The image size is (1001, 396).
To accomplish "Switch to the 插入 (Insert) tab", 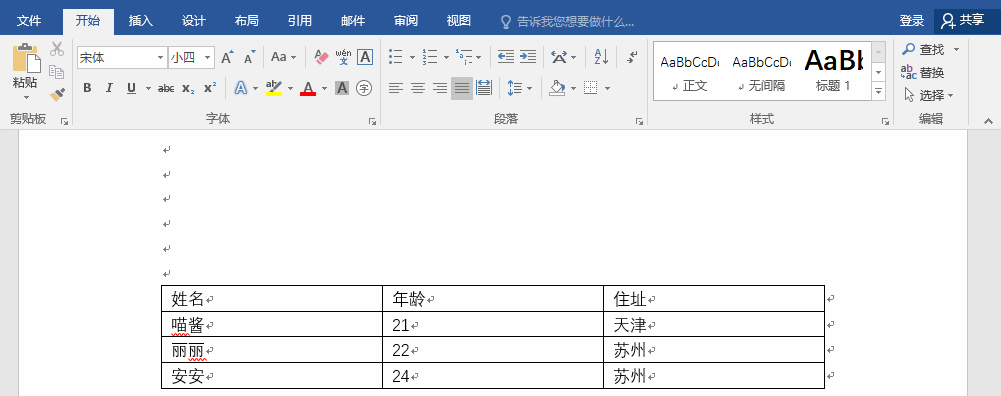I will click(x=140, y=21).
